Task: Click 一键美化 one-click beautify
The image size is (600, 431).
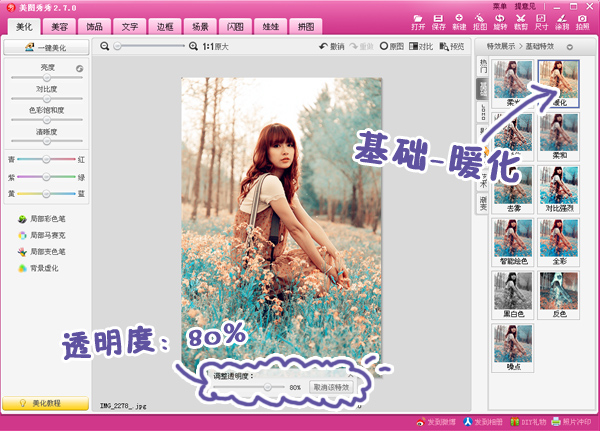Action: pyautogui.click(x=46, y=47)
